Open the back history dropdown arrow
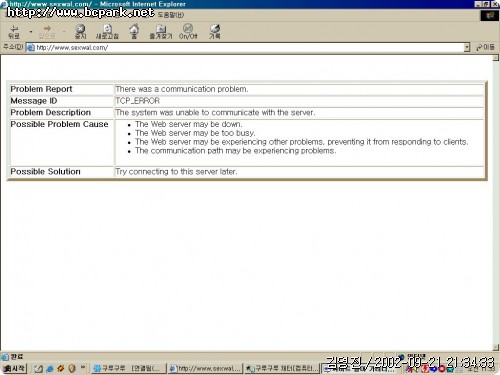The height and width of the screenshot is (375, 500). point(31,32)
